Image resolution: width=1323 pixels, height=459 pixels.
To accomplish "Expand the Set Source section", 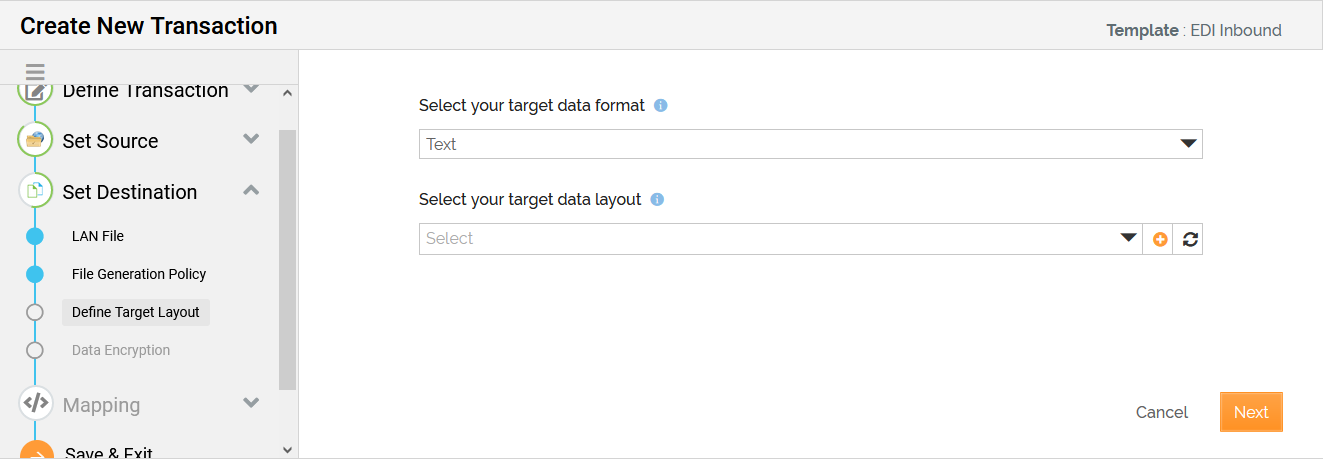I will 252,140.
